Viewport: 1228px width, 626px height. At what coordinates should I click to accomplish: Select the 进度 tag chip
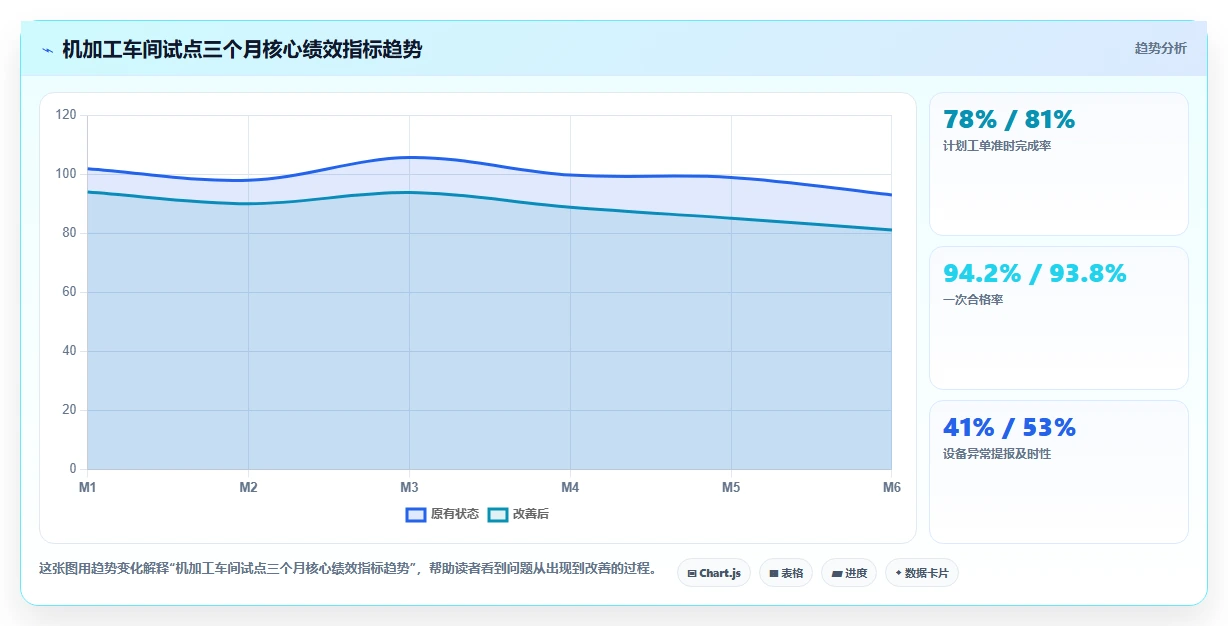[849, 573]
